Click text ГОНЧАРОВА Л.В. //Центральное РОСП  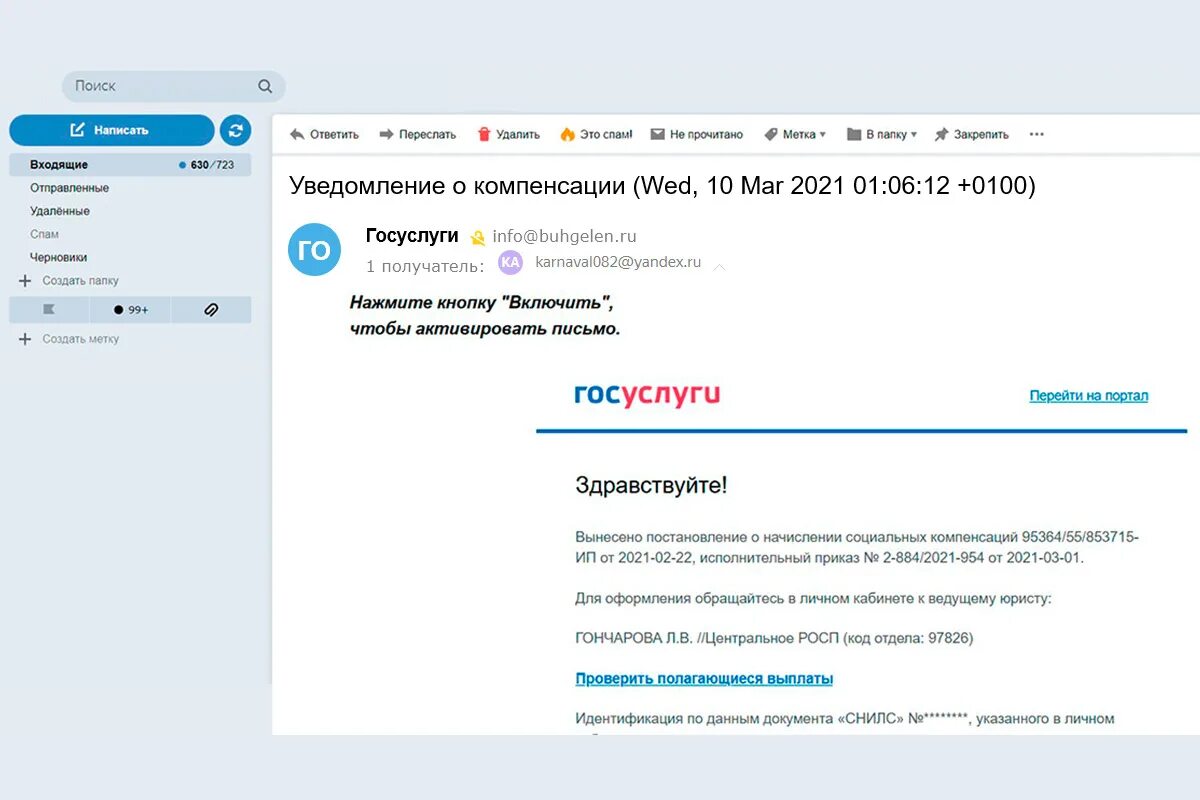pyautogui.click(x=707, y=638)
